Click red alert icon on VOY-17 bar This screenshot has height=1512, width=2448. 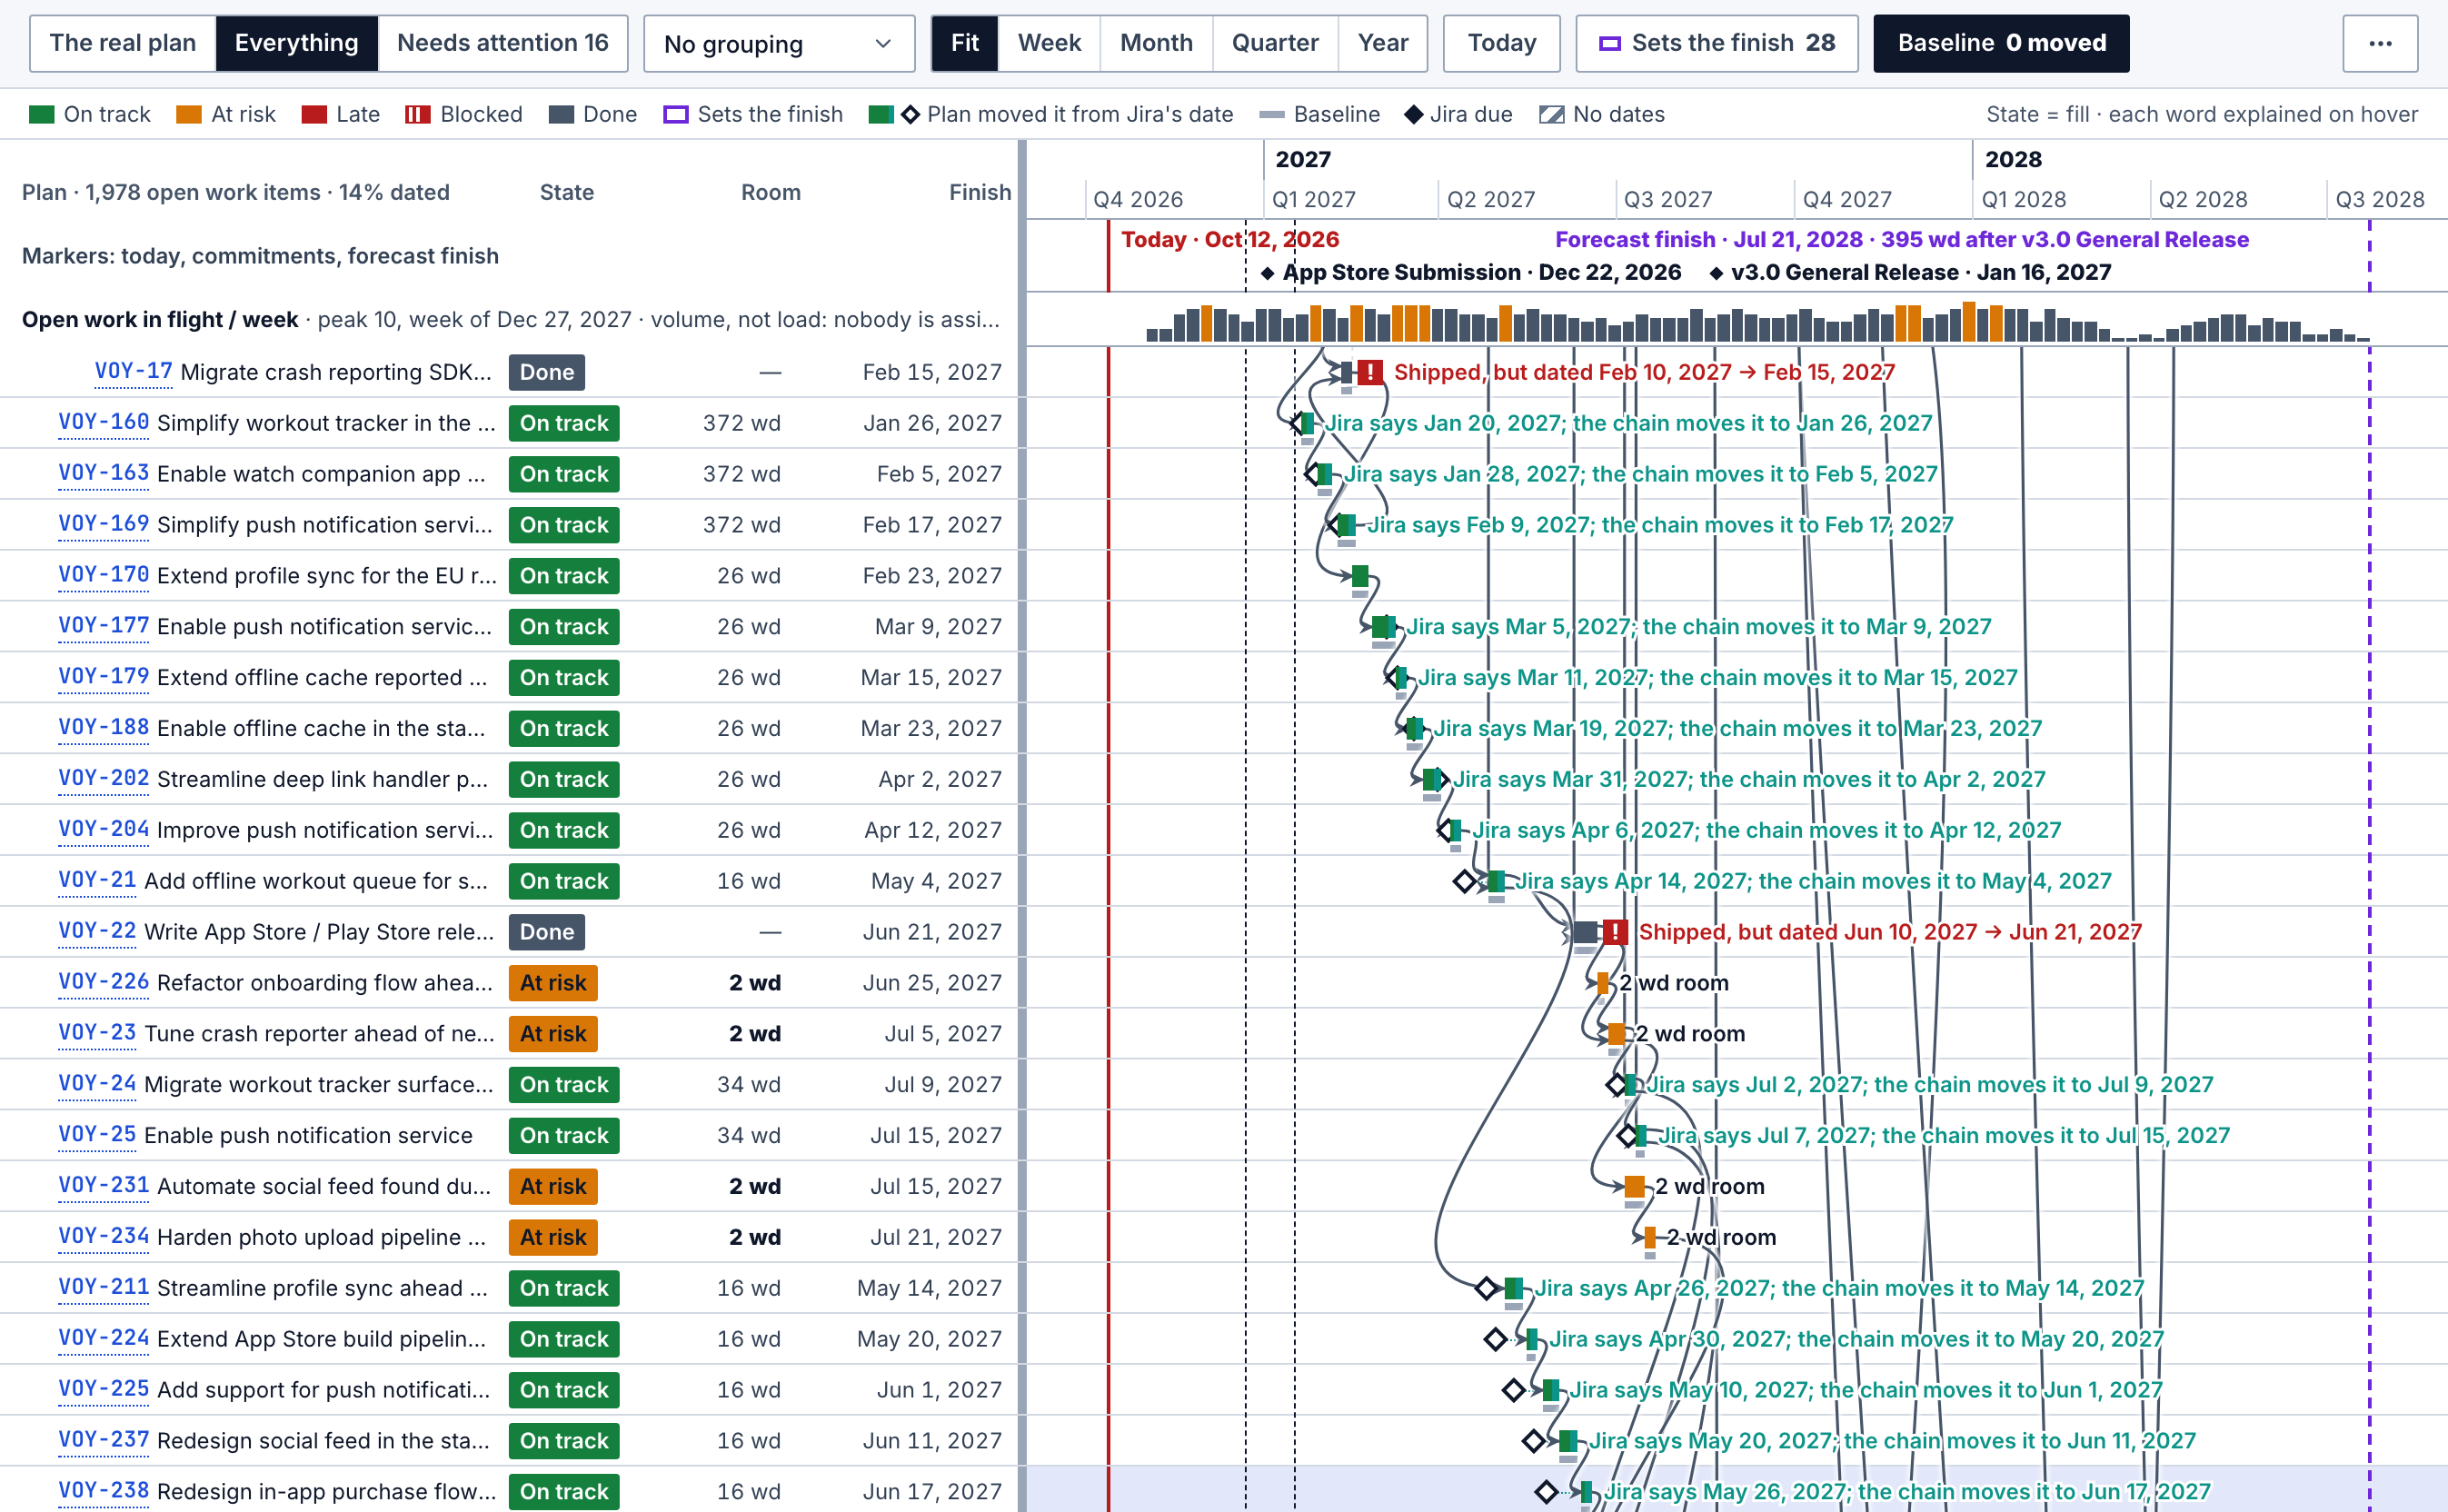pos(1370,372)
